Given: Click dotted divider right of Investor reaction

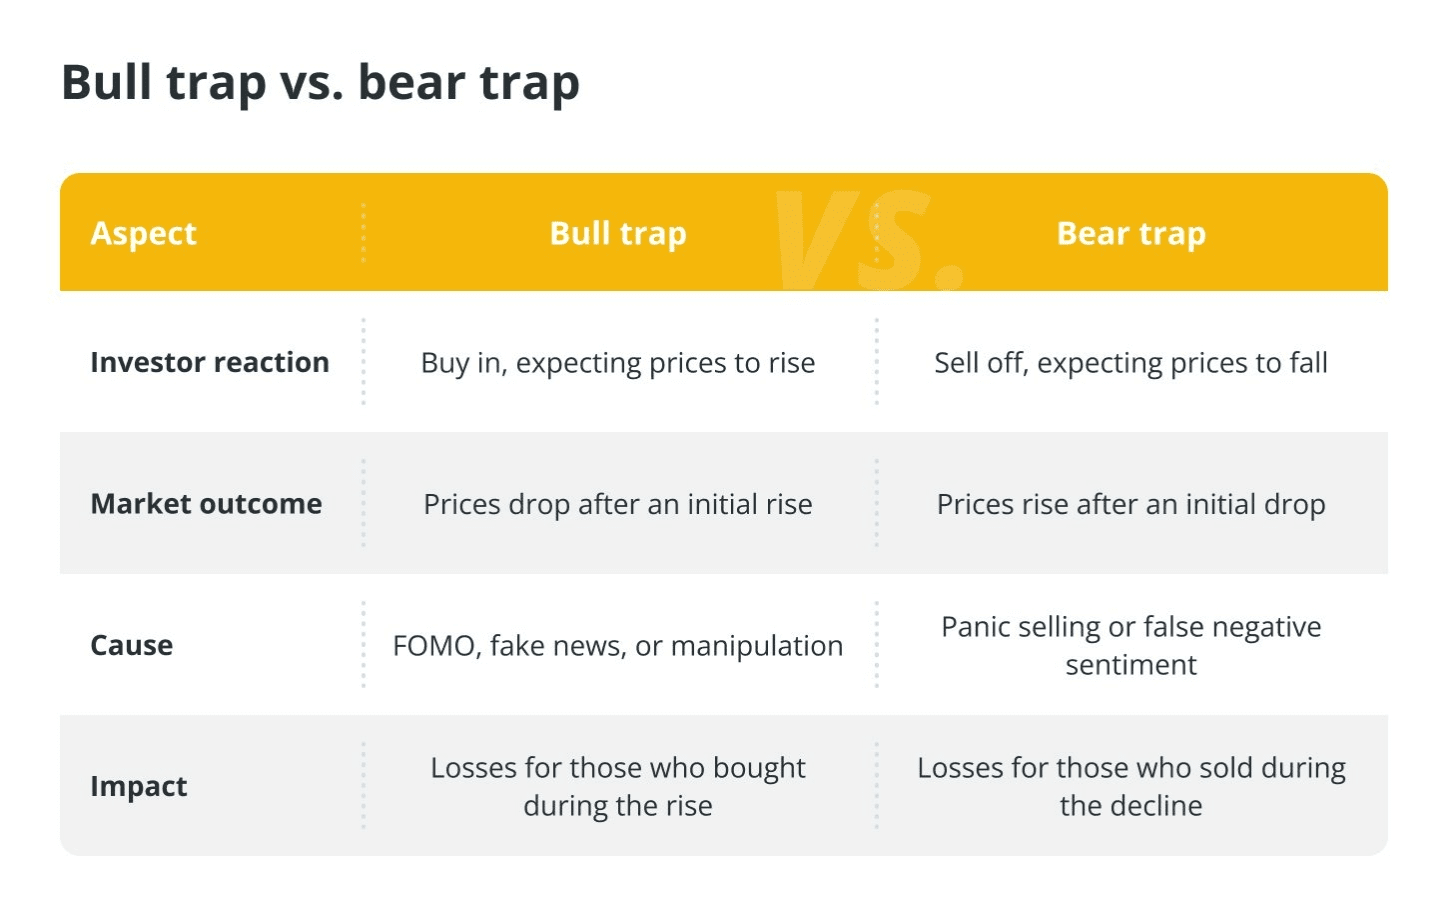Looking at the screenshot, I should (363, 362).
